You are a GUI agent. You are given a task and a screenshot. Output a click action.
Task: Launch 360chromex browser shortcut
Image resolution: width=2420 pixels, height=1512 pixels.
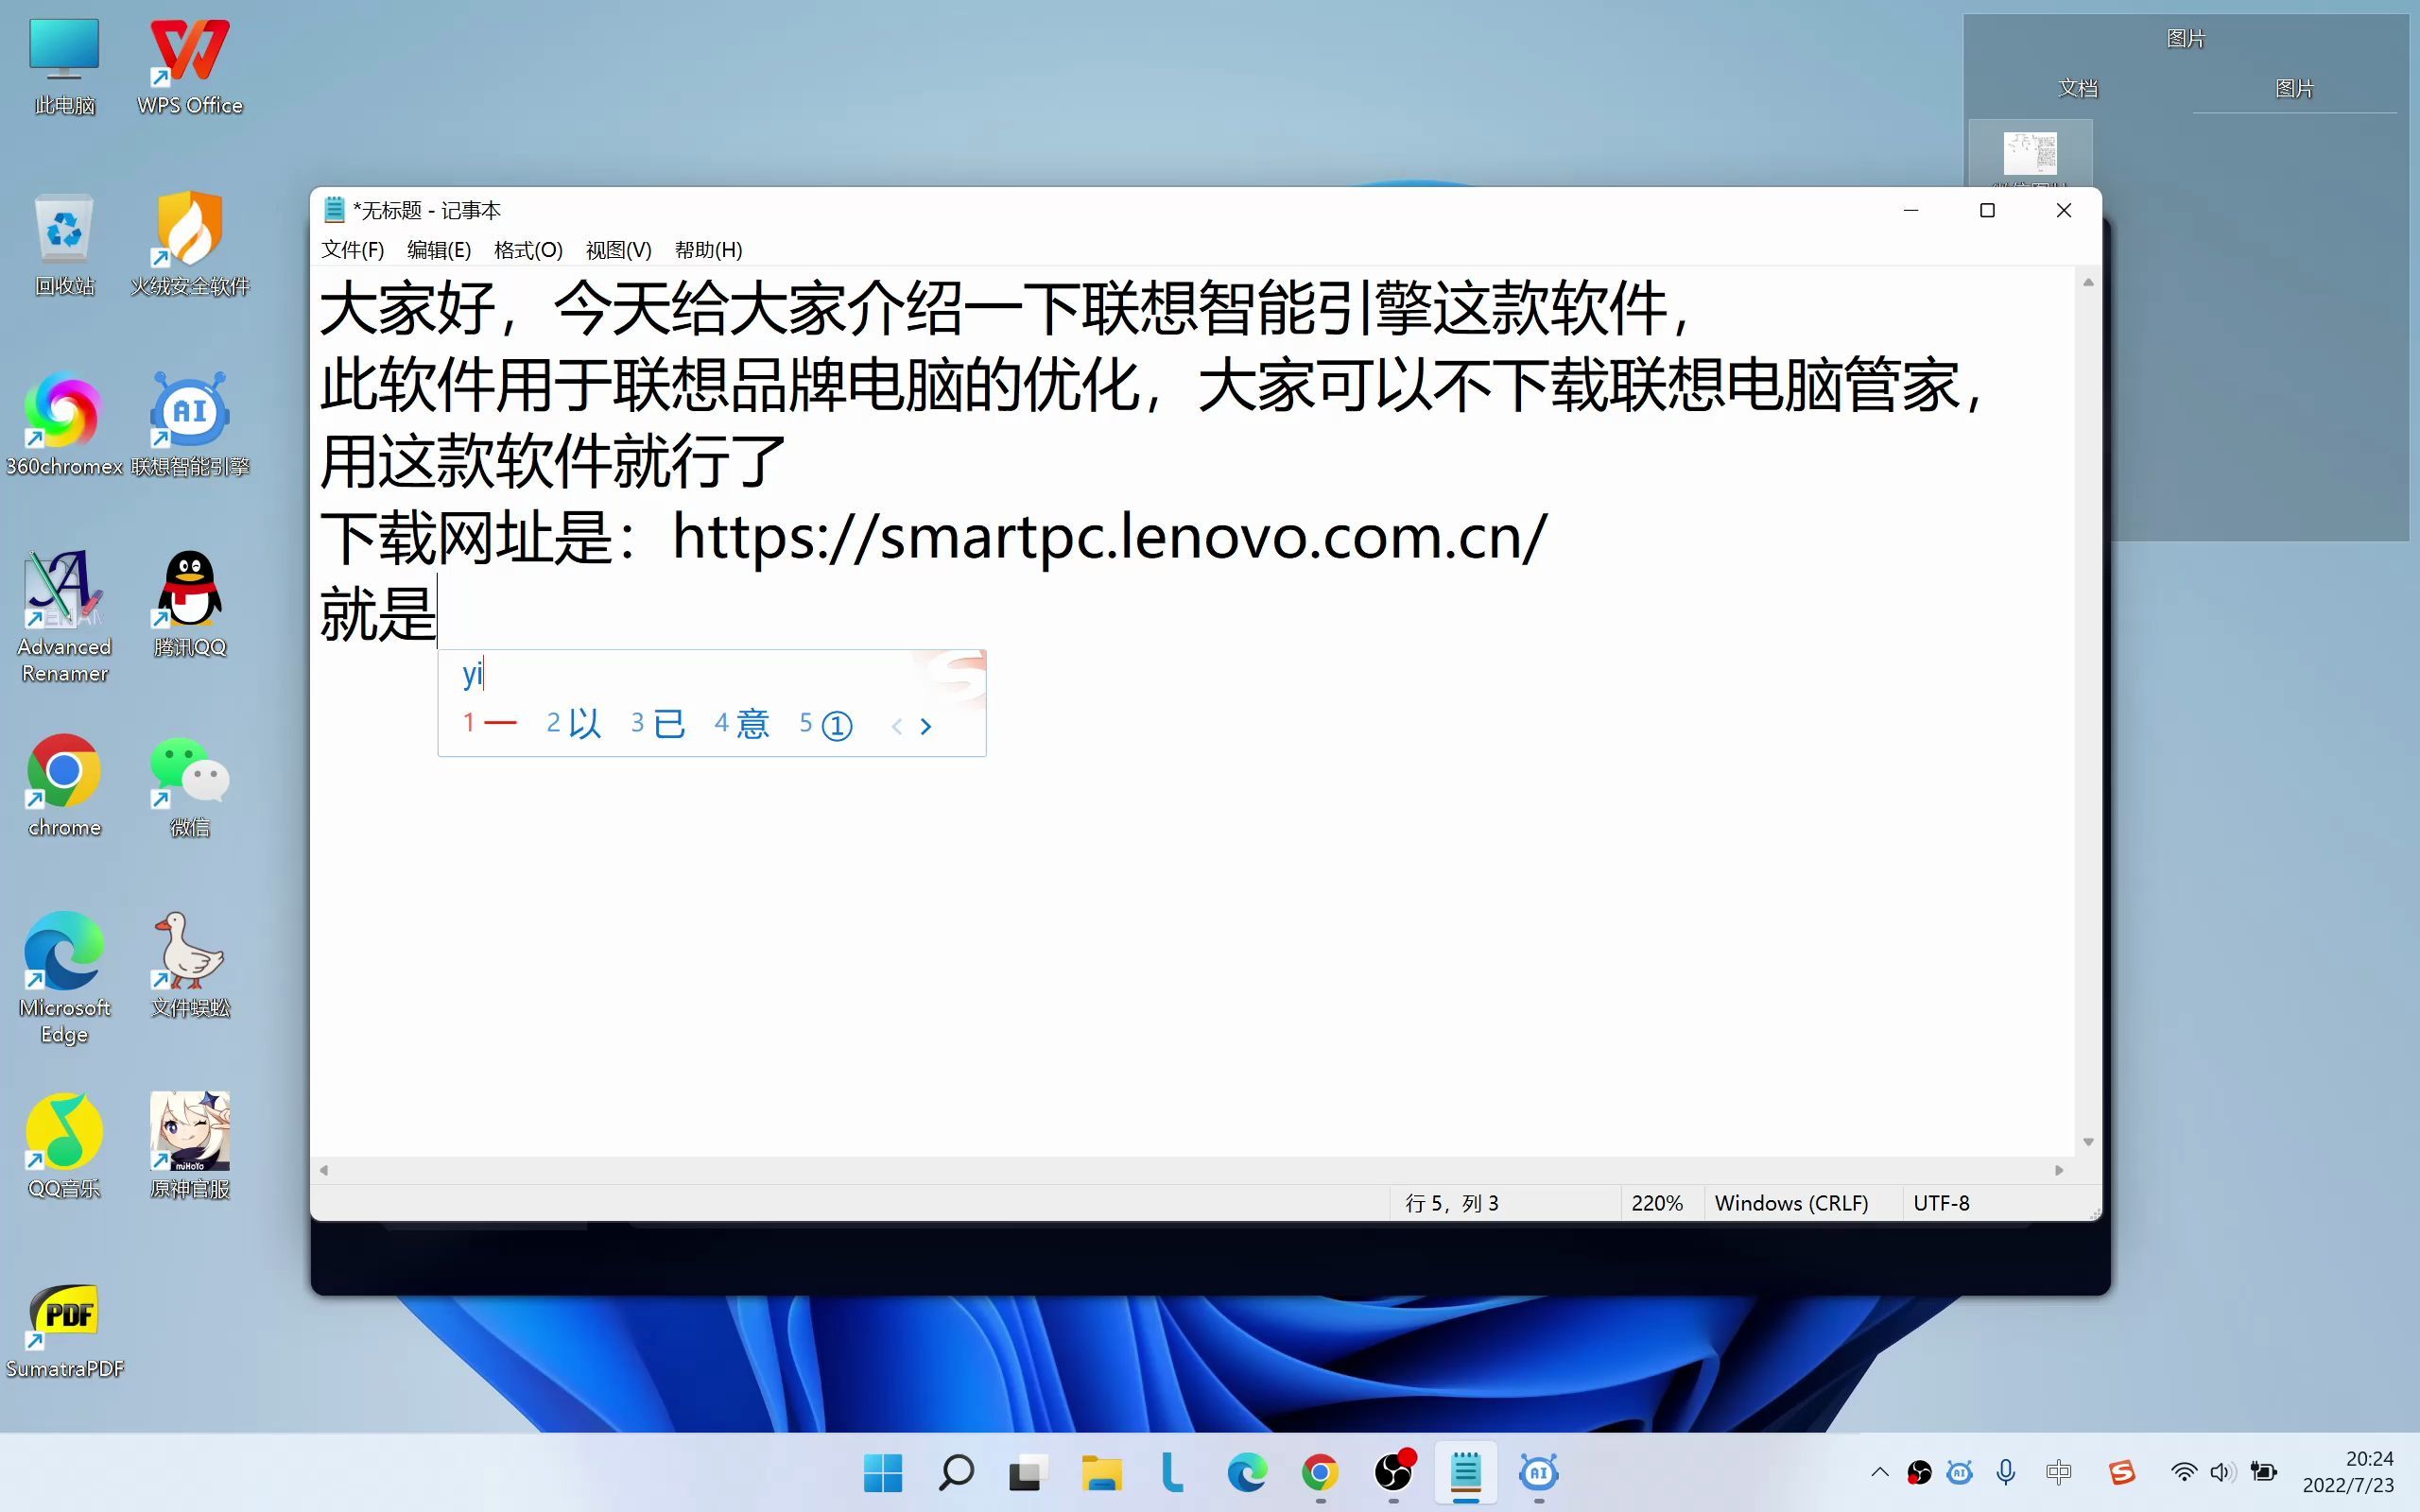click(x=64, y=426)
